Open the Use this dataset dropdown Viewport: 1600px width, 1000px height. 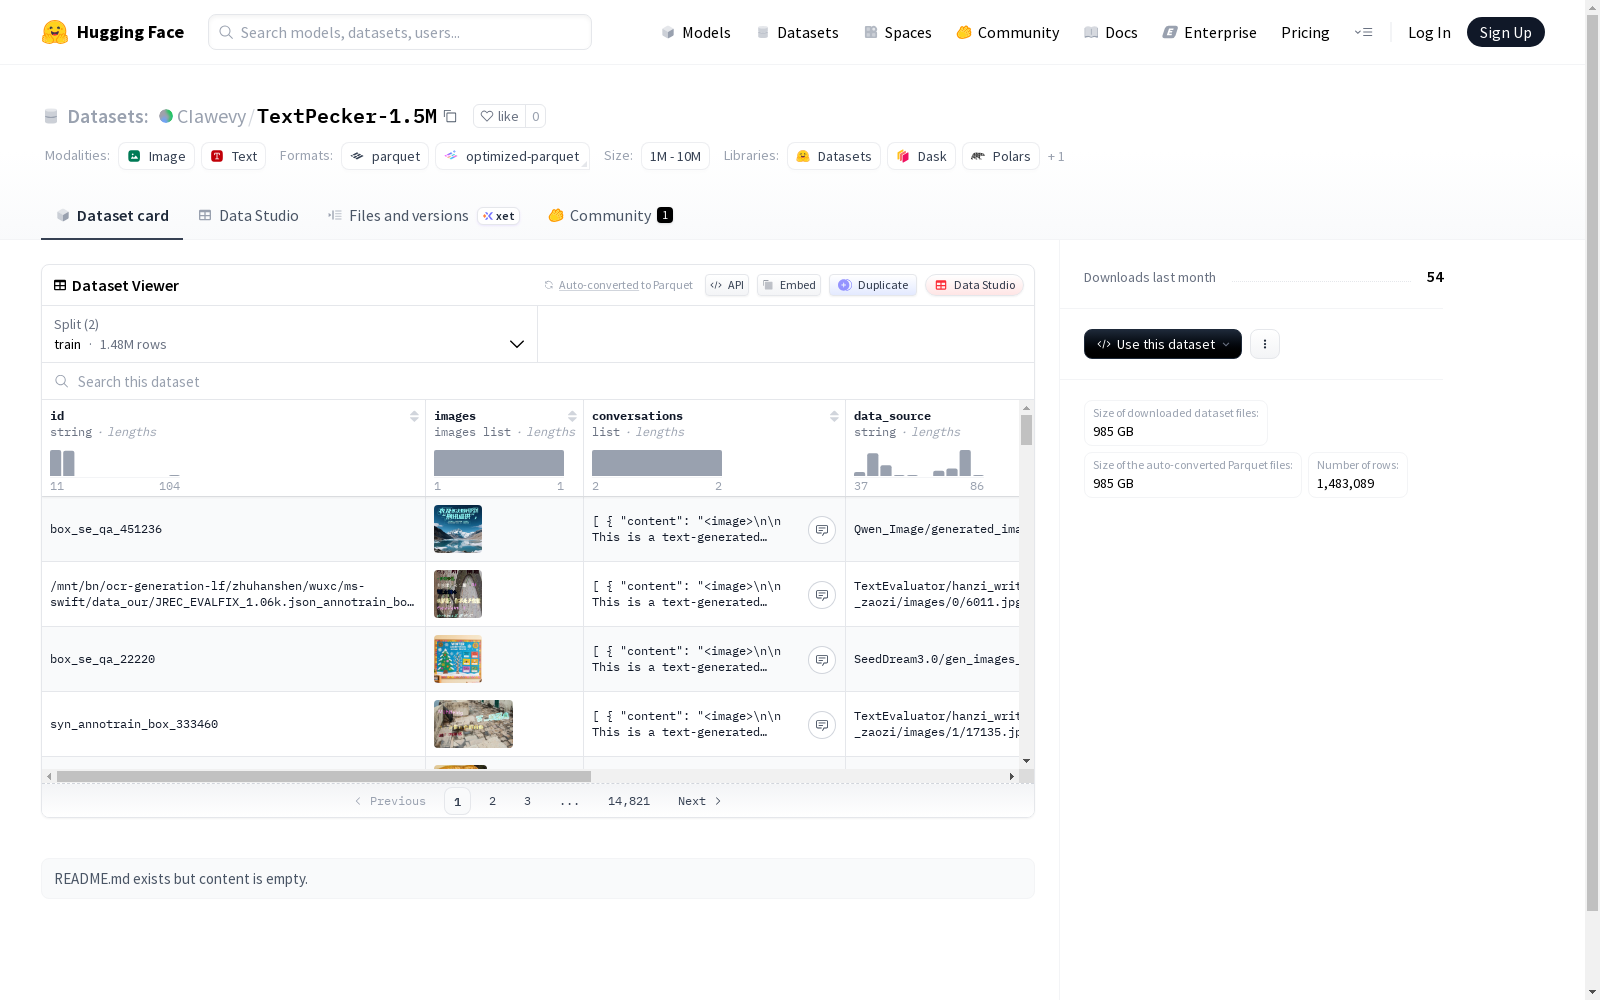coord(1163,344)
